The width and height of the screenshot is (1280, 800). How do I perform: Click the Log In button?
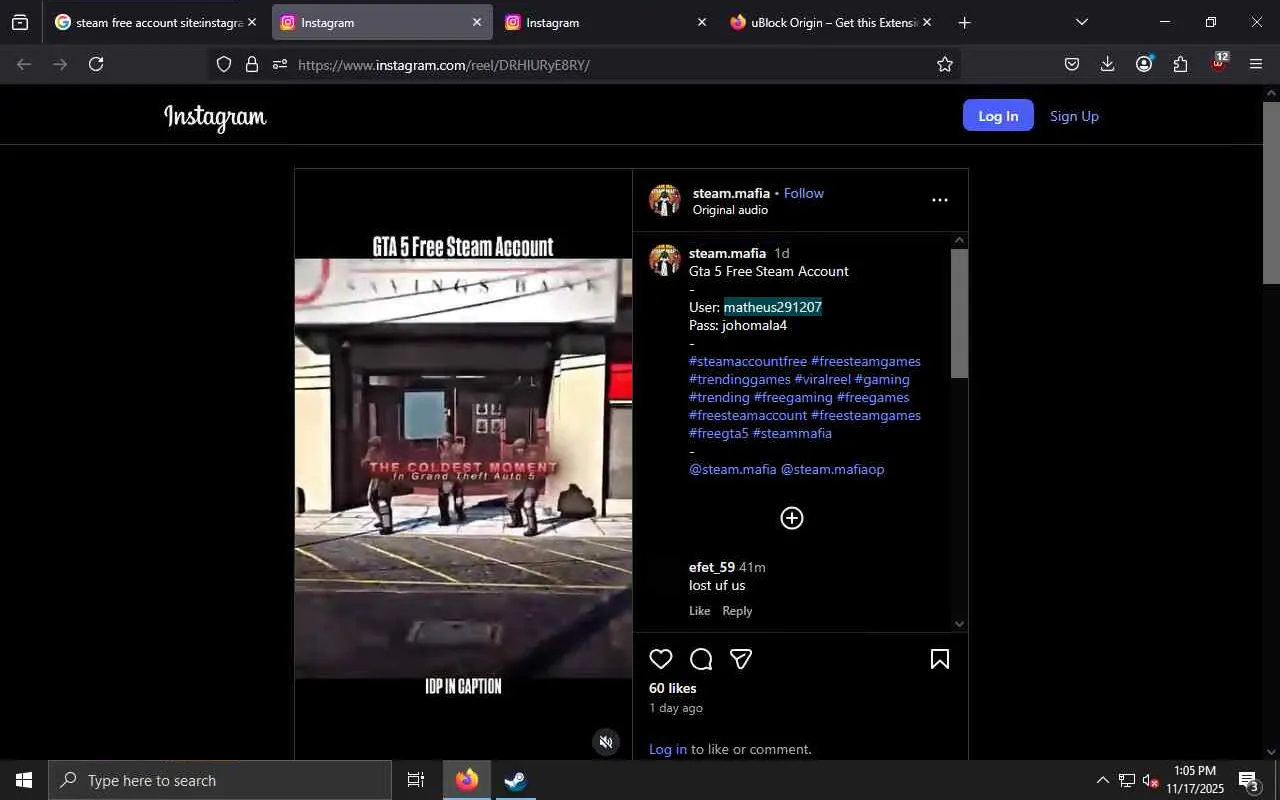(x=998, y=116)
